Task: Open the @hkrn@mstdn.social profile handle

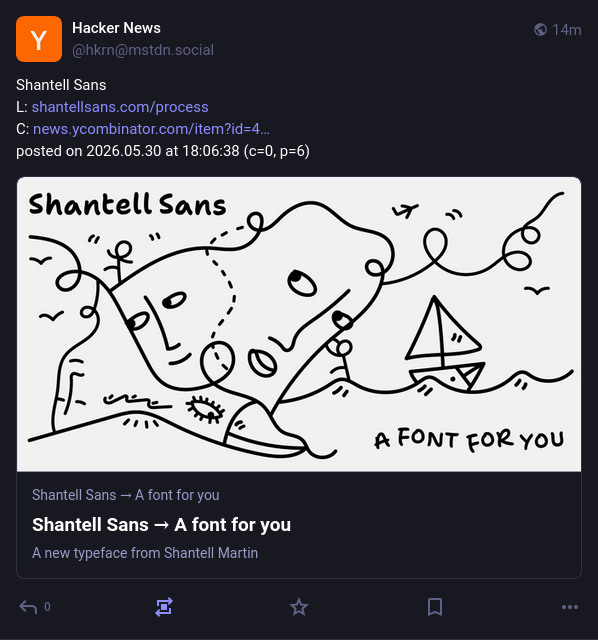Action: [143, 50]
